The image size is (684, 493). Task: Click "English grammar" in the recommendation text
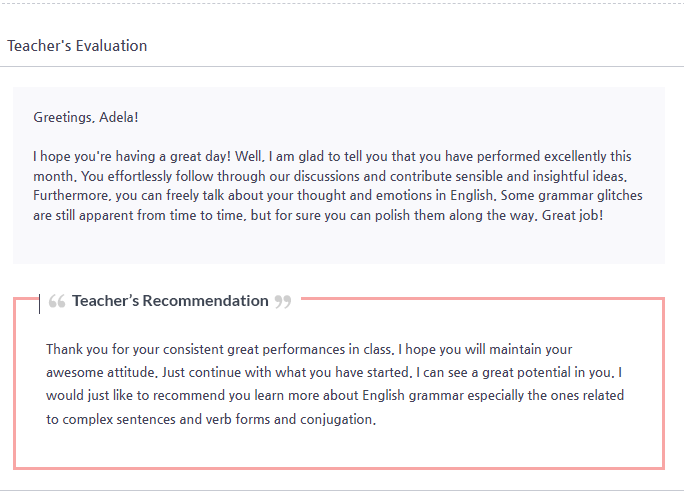[413, 396]
